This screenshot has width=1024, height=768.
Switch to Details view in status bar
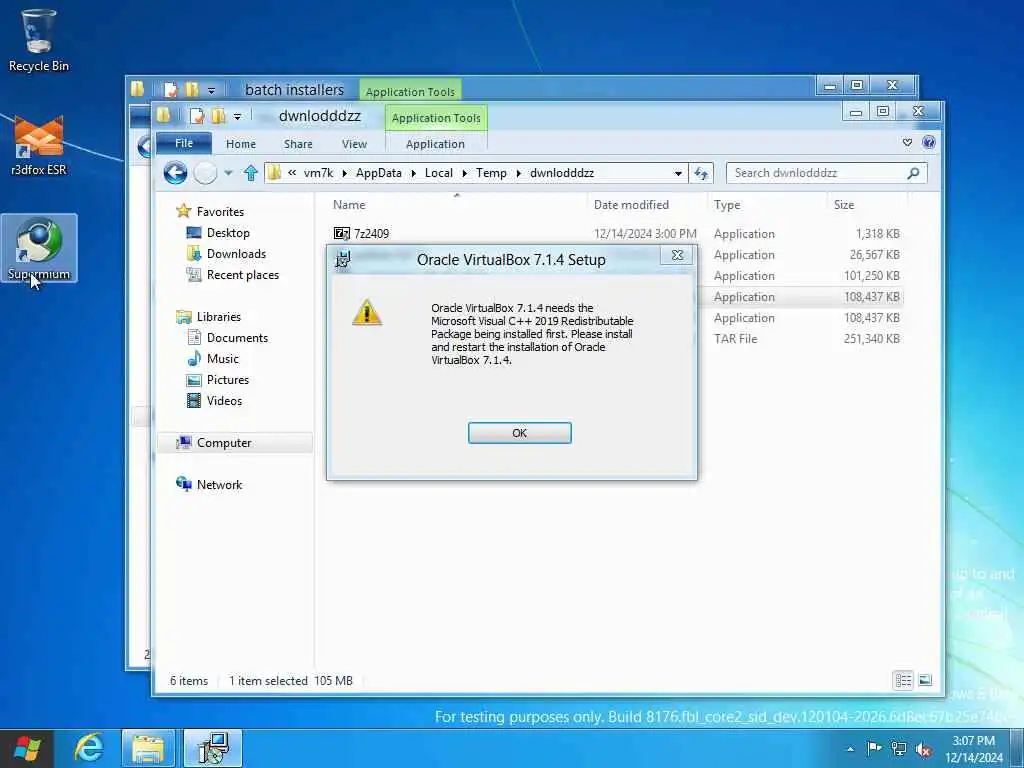(903, 680)
